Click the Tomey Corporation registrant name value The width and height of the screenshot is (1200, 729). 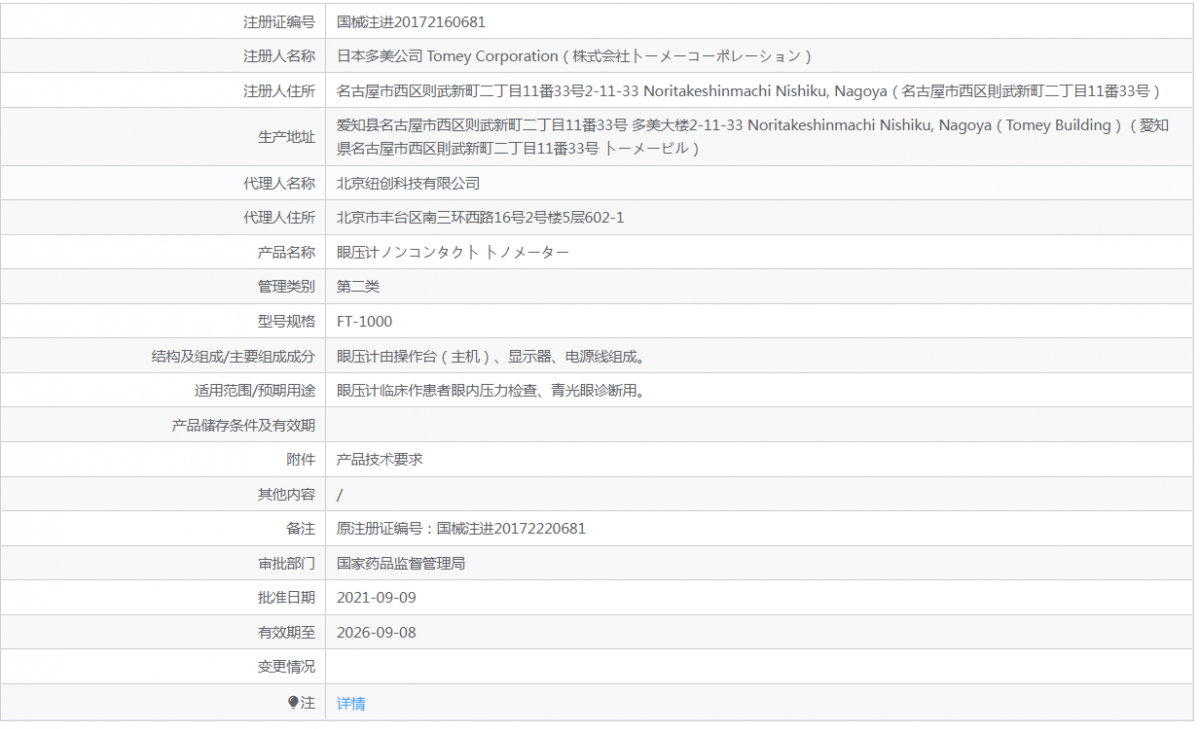click(574, 56)
